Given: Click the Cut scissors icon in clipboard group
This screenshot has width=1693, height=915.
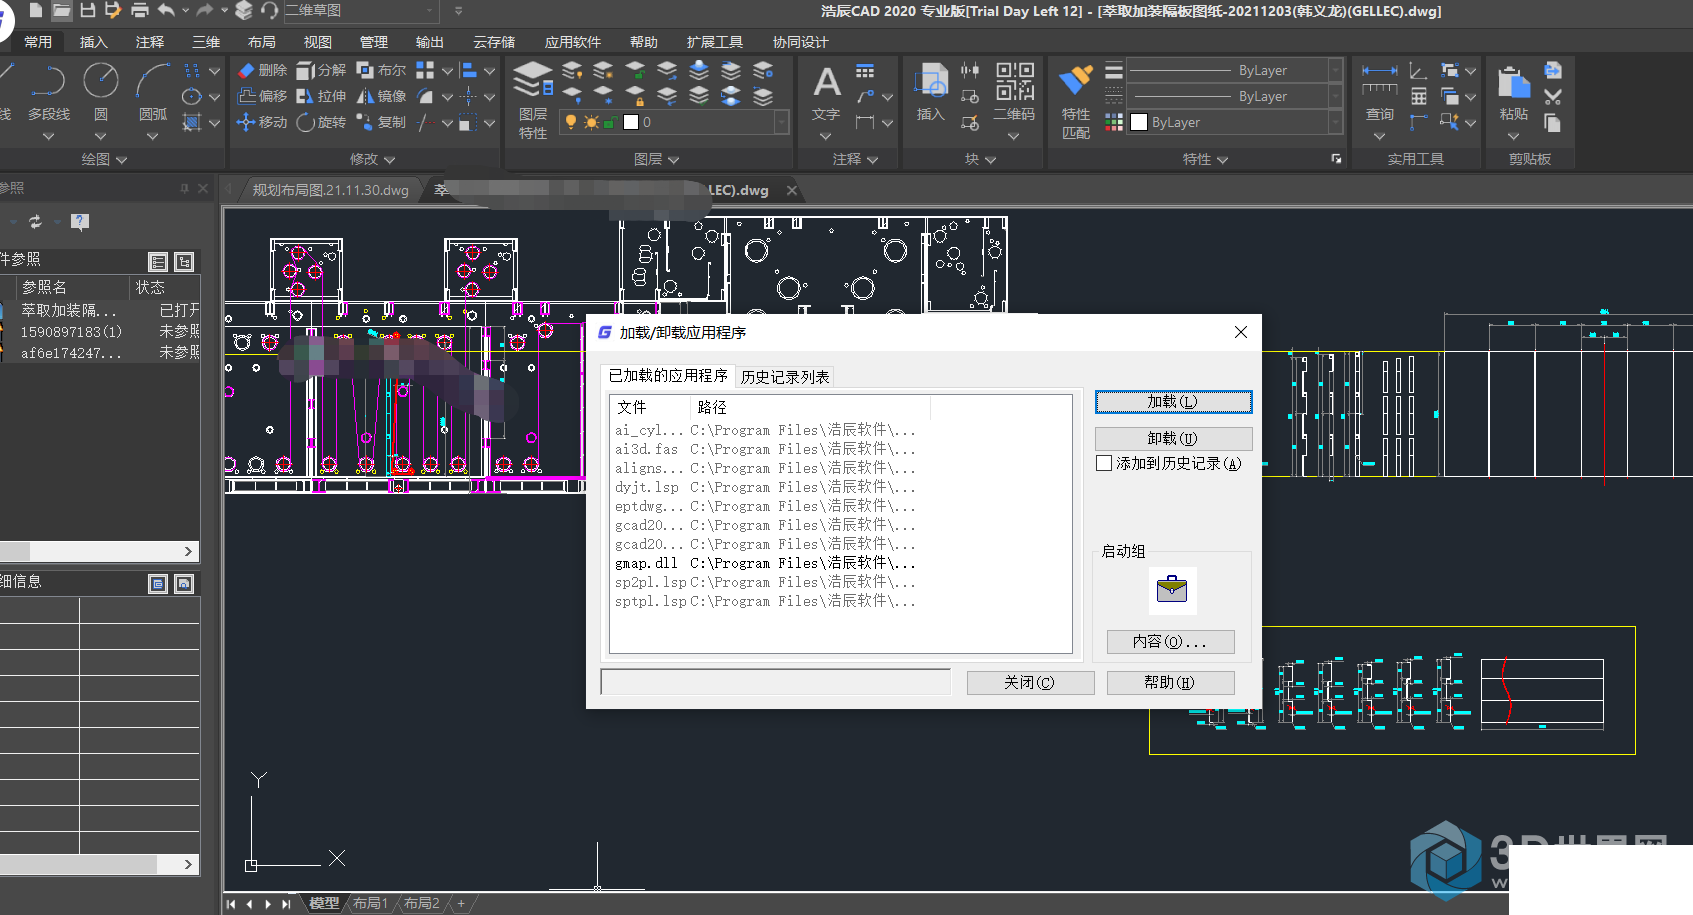Looking at the screenshot, I should (1552, 97).
